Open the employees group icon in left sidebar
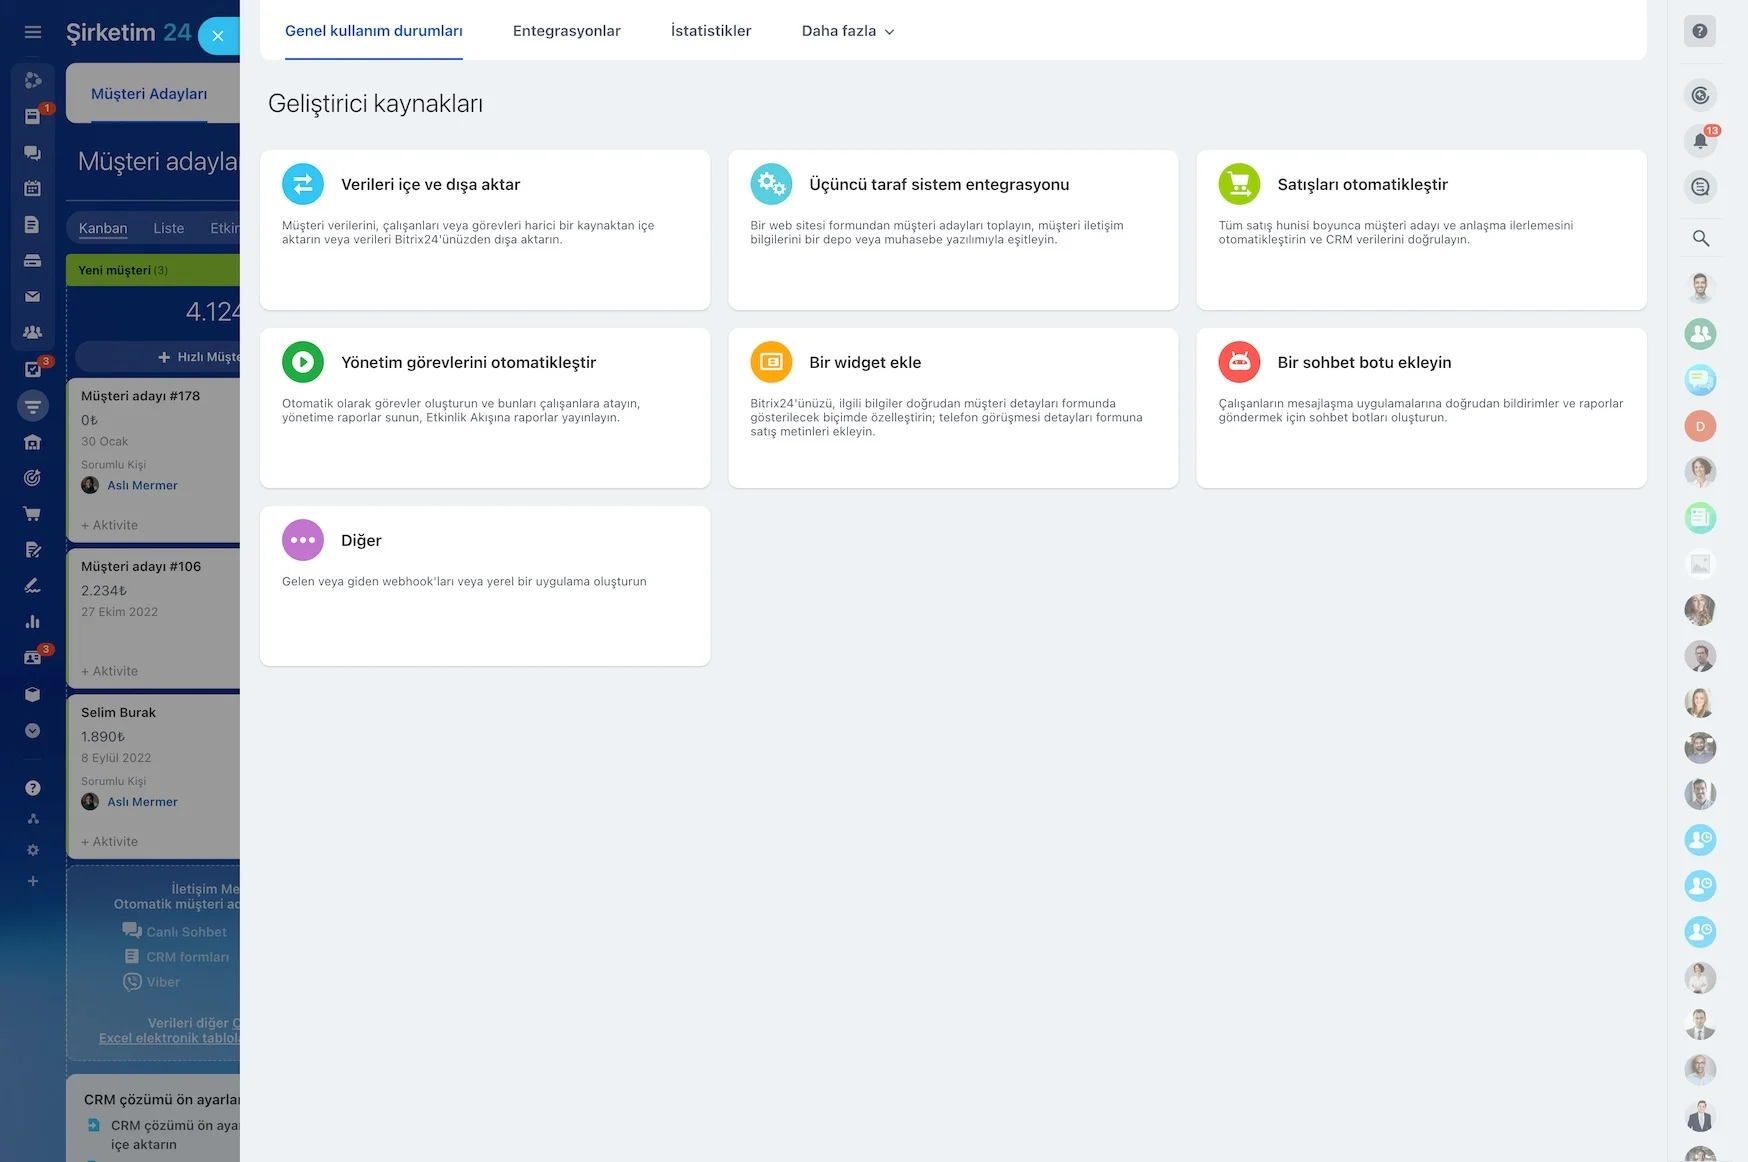 pos(32,333)
